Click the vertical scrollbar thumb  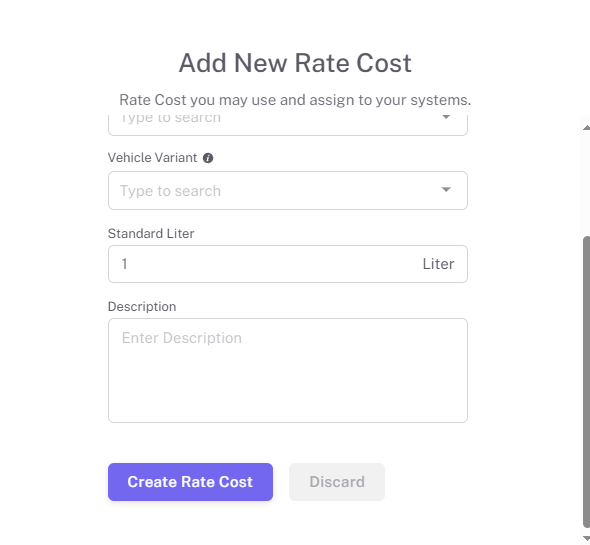coord(586,382)
